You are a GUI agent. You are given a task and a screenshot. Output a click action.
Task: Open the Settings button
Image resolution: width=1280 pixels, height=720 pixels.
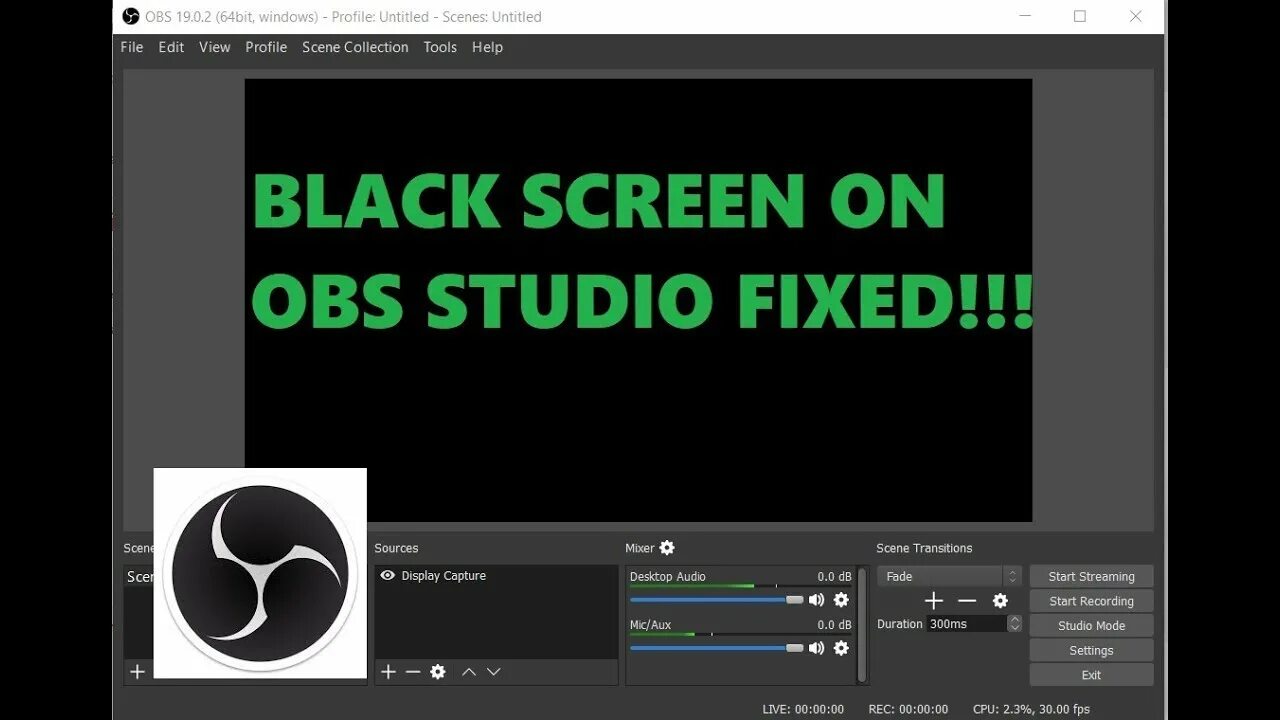(1091, 650)
